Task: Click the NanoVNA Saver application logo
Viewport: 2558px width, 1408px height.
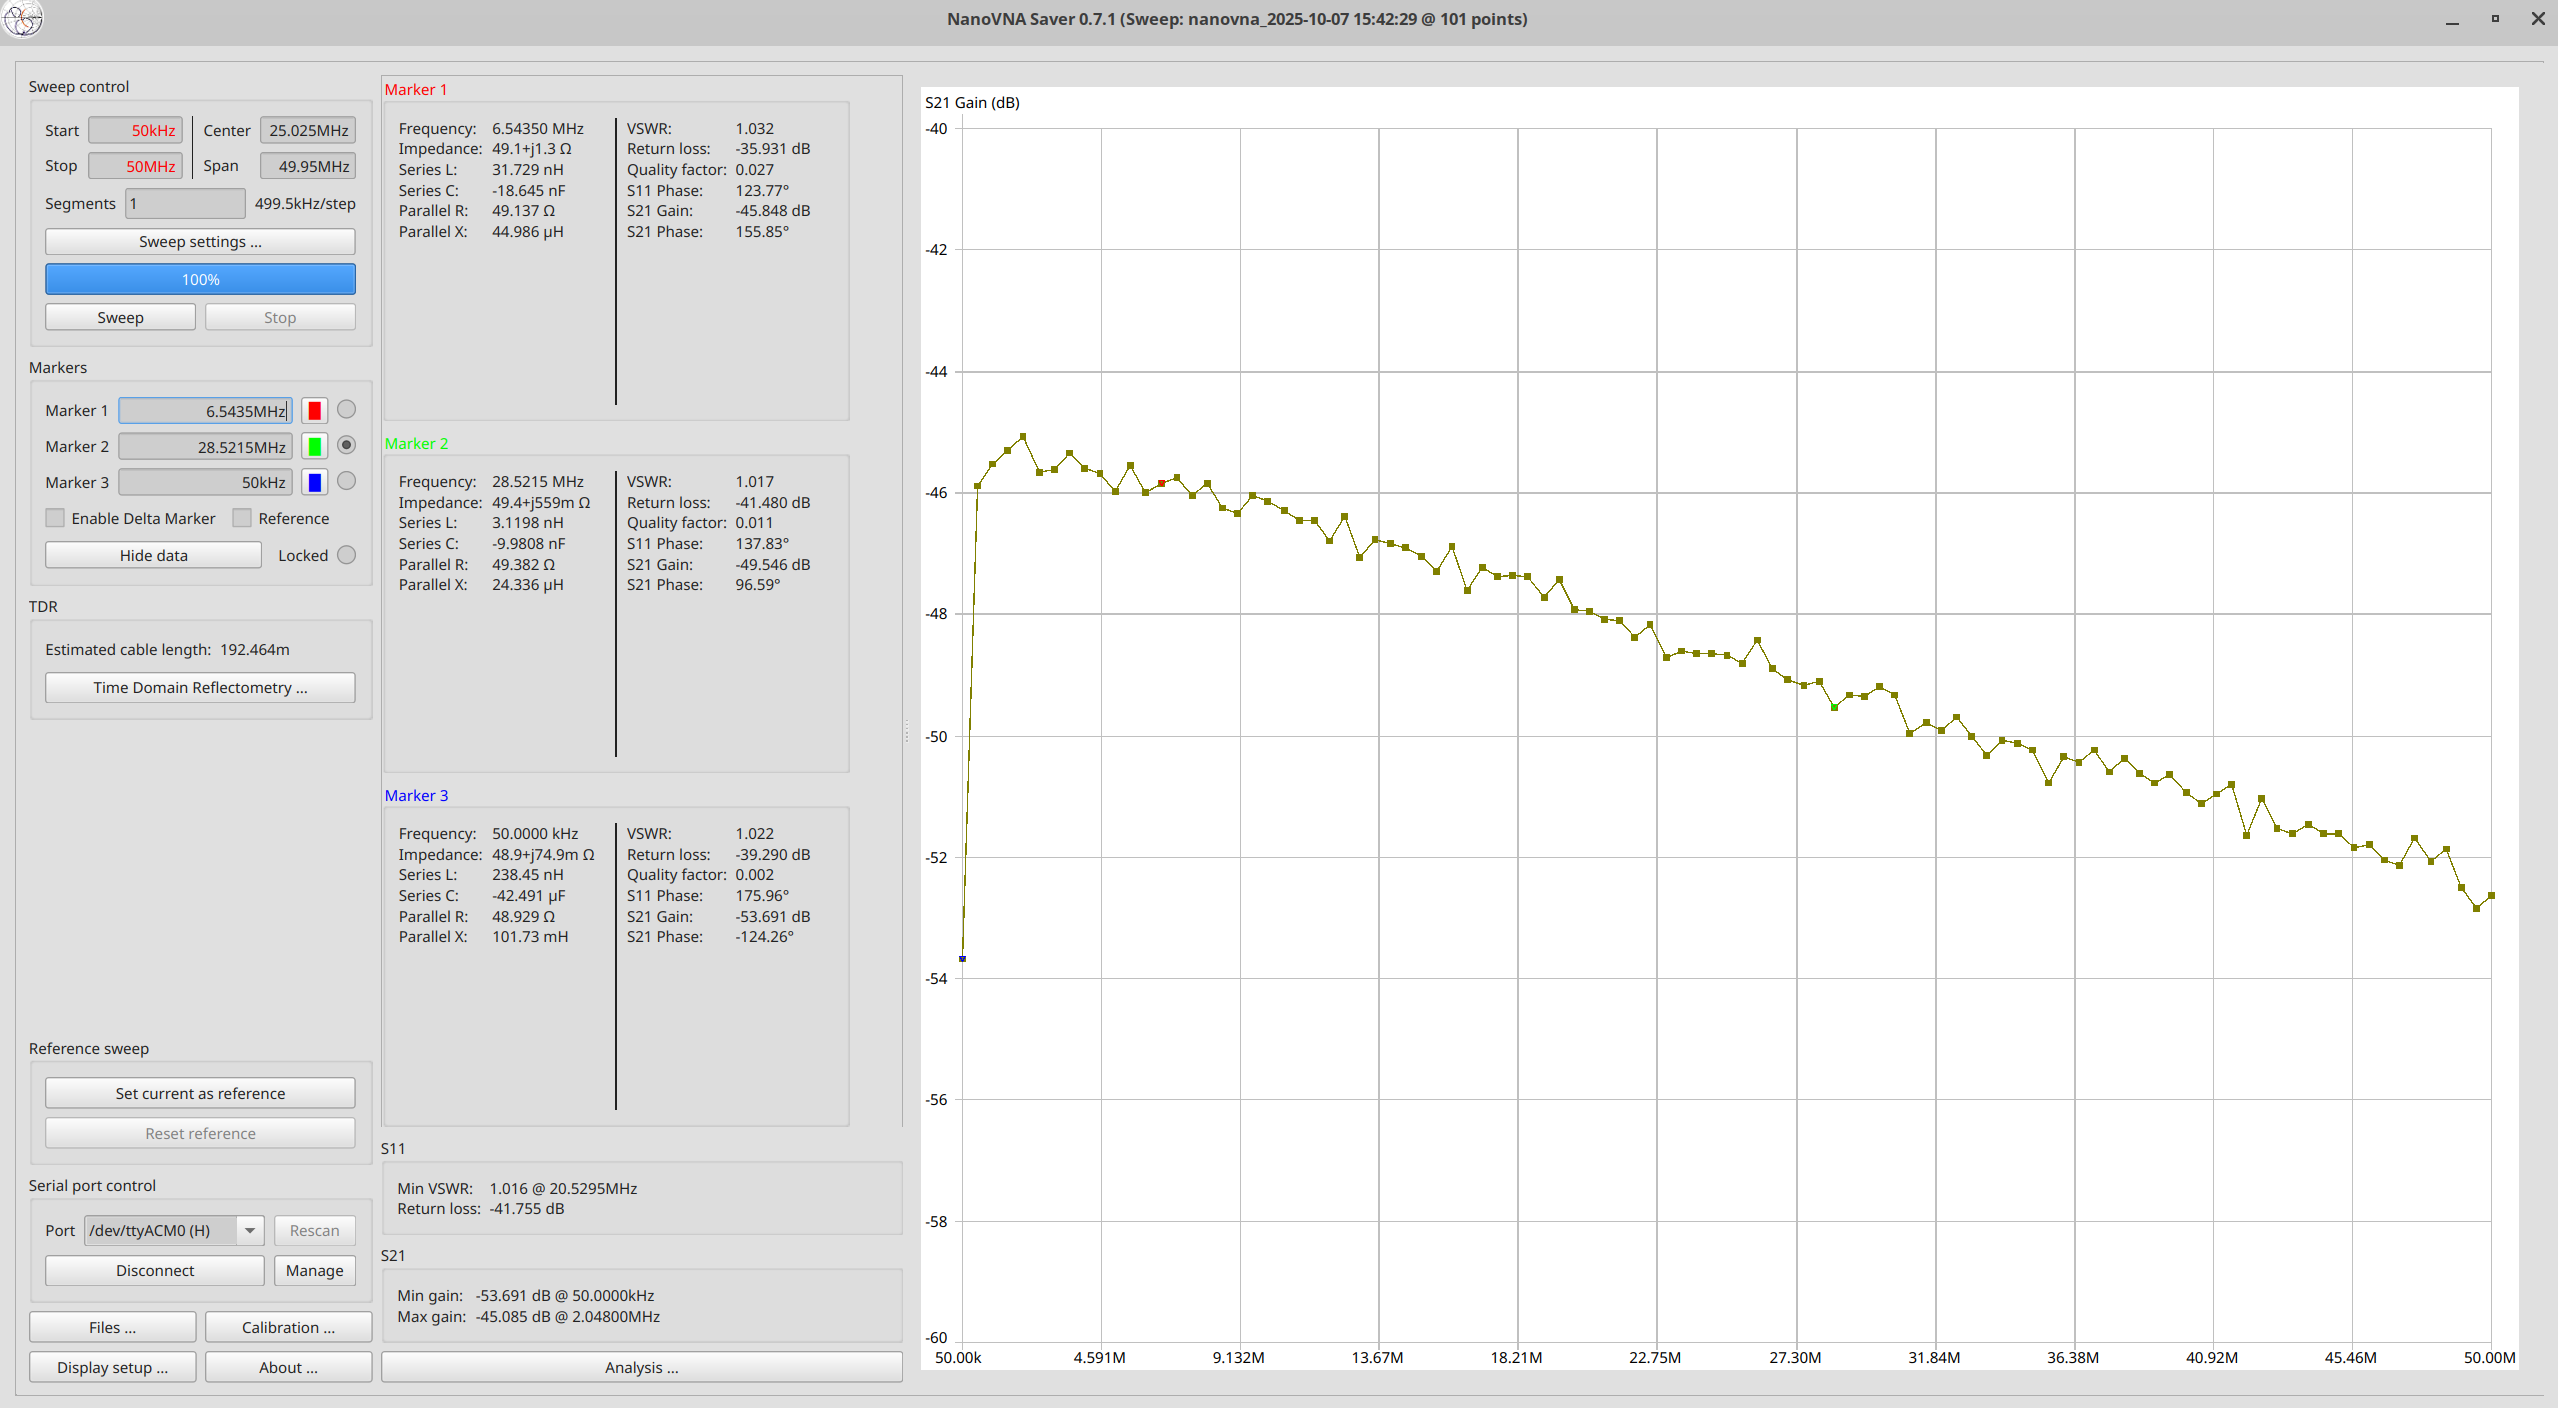Action: point(23,19)
